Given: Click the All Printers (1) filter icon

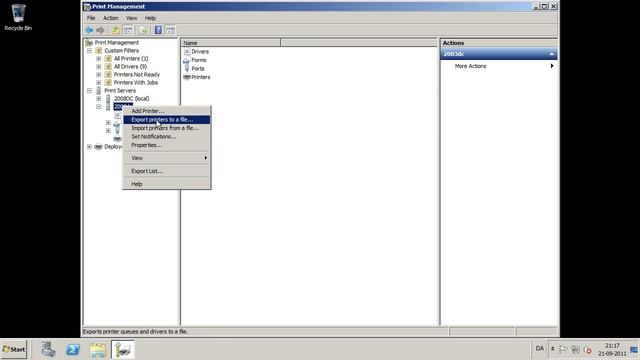Looking at the screenshot, I should (x=108, y=59).
